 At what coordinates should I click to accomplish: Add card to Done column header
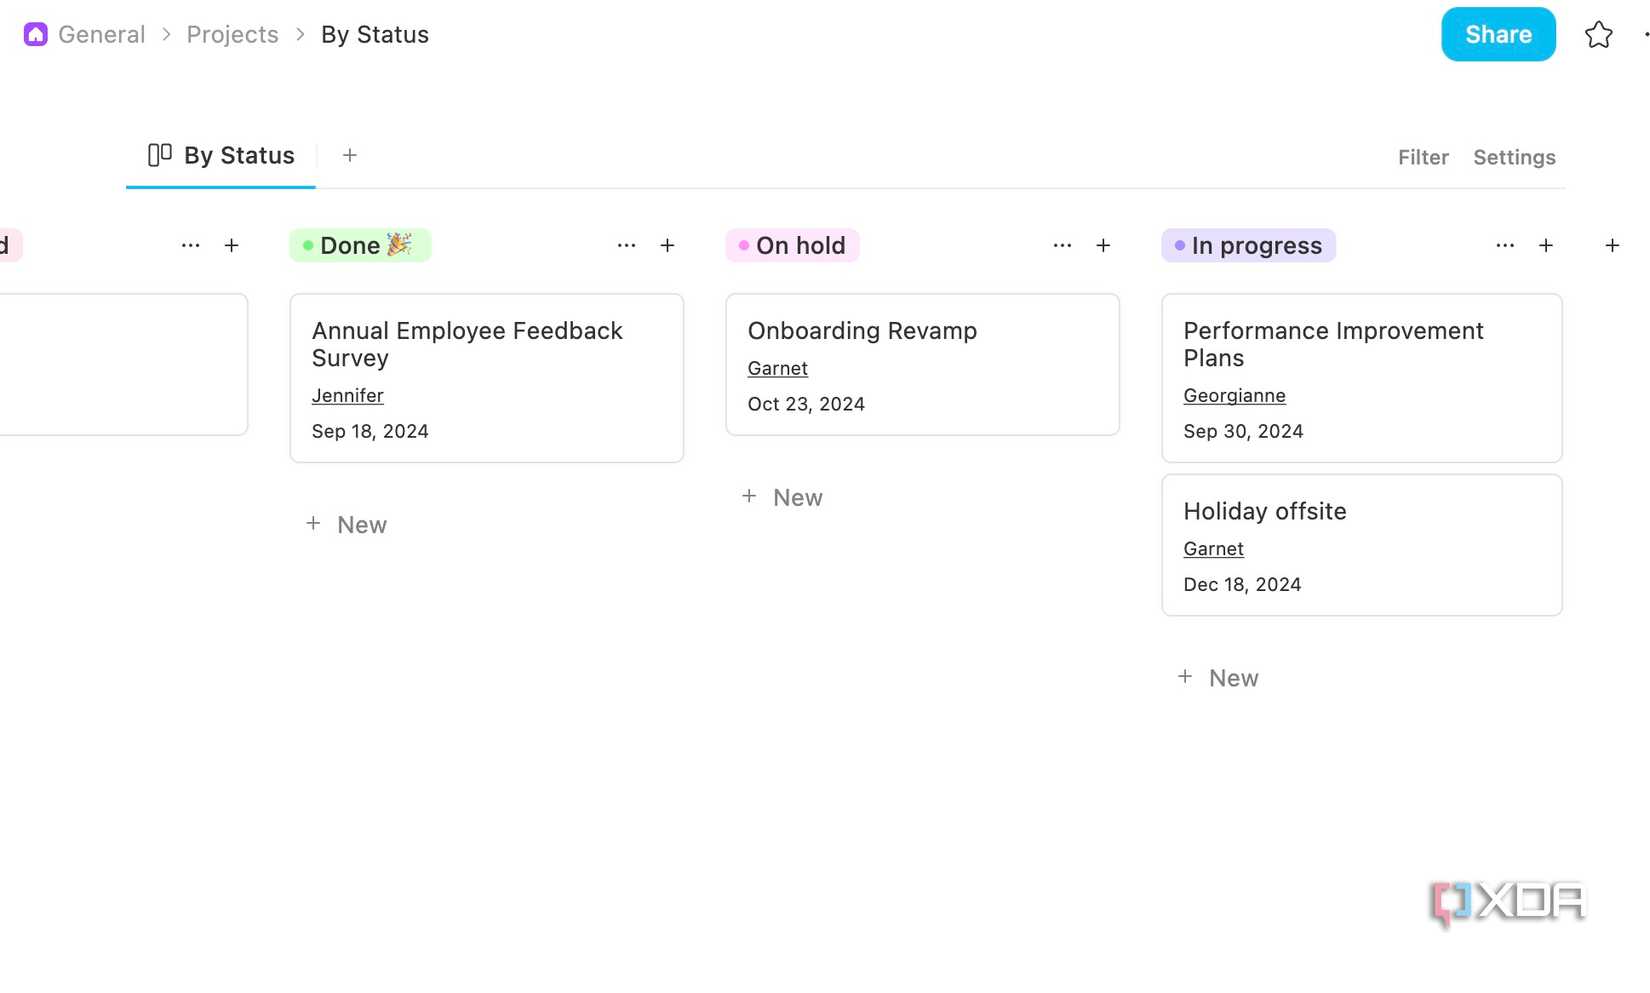tap(667, 246)
